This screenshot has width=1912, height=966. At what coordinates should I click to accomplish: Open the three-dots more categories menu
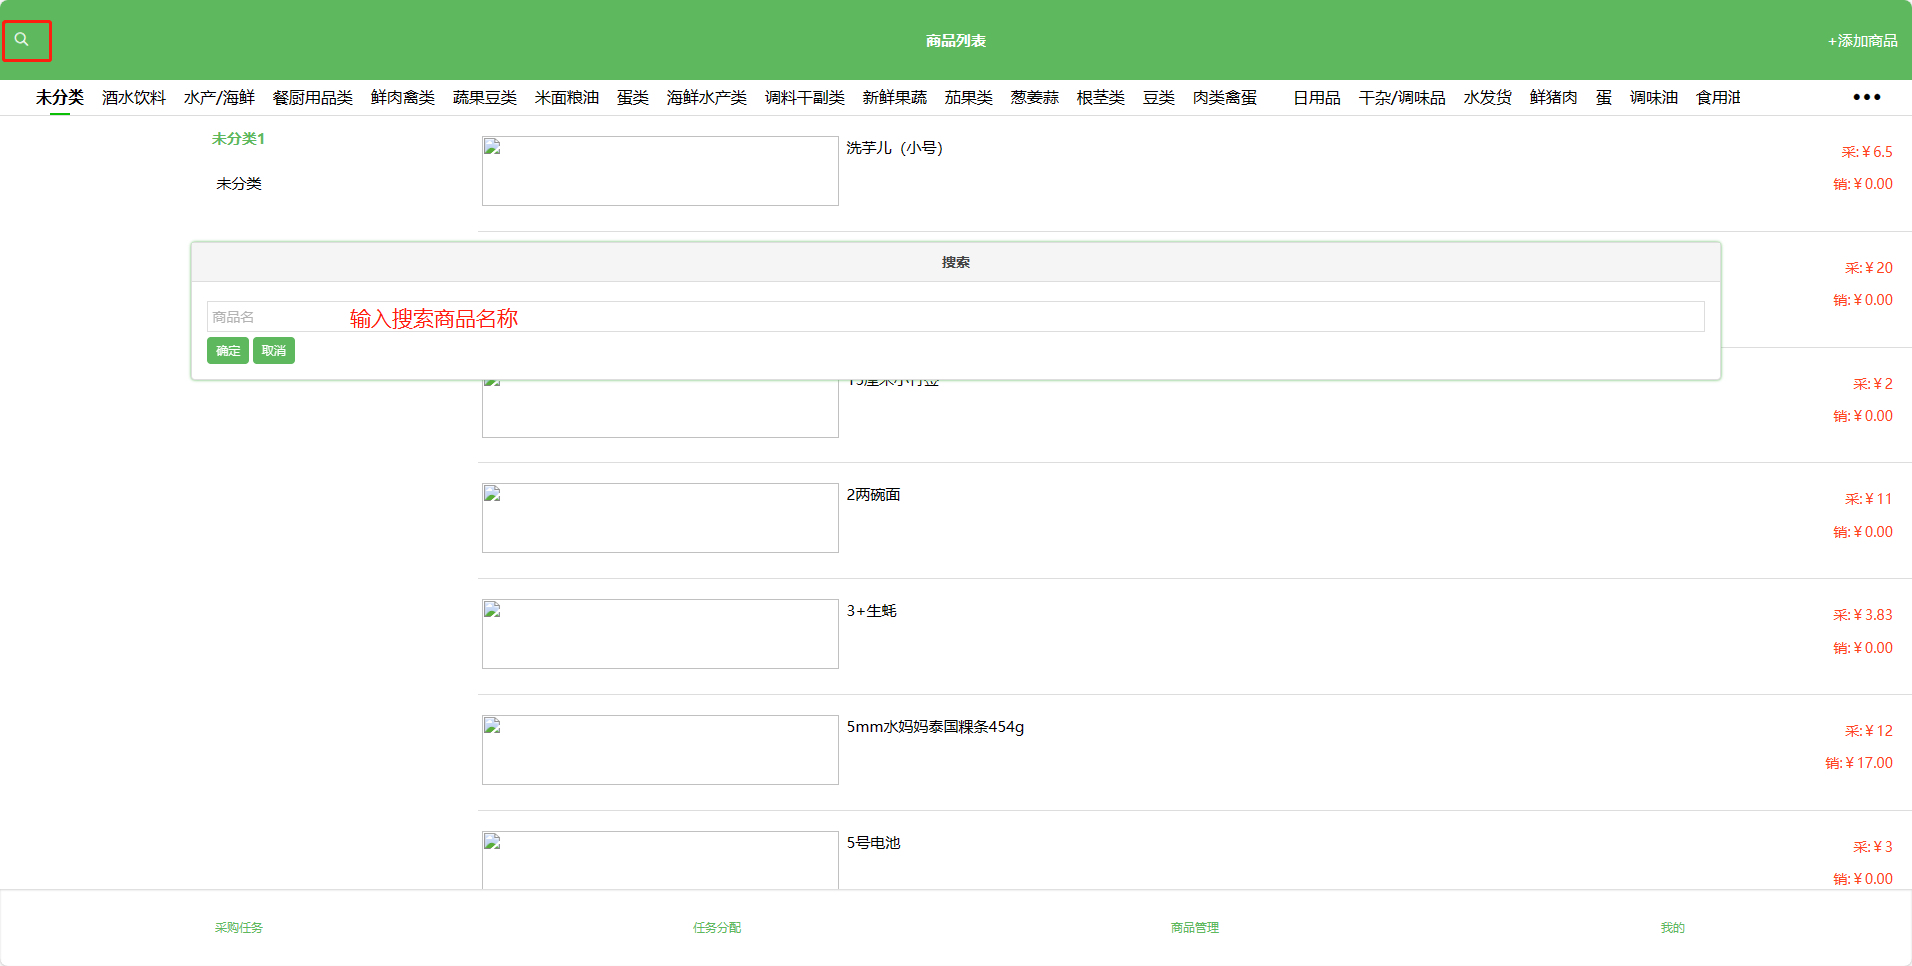(1866, 97)
